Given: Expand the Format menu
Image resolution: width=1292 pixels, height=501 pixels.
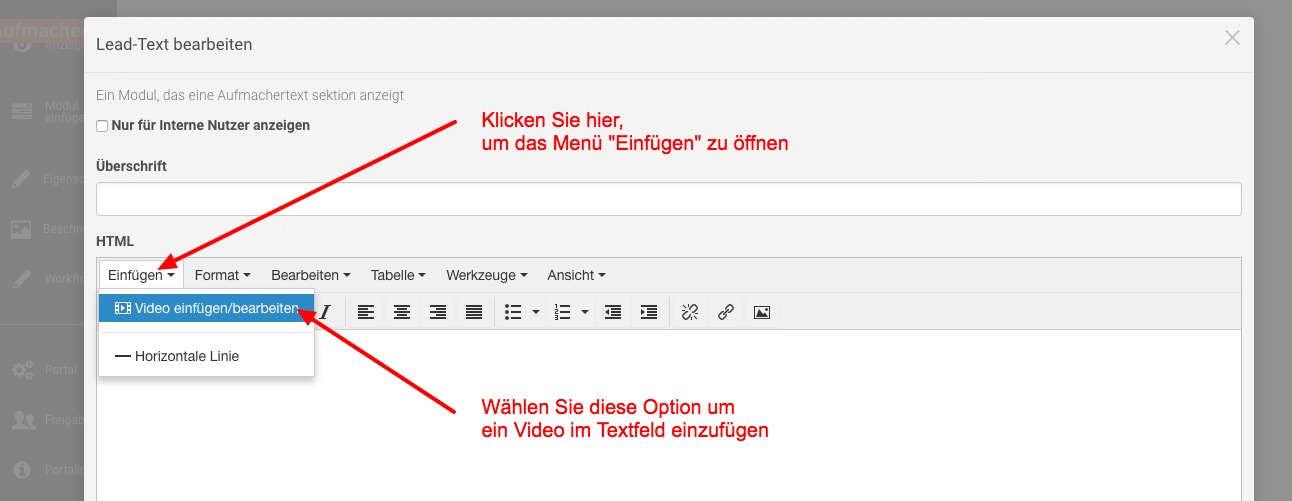Looking at the screenshot, I should pyautogui.click(x=222, y=275).
